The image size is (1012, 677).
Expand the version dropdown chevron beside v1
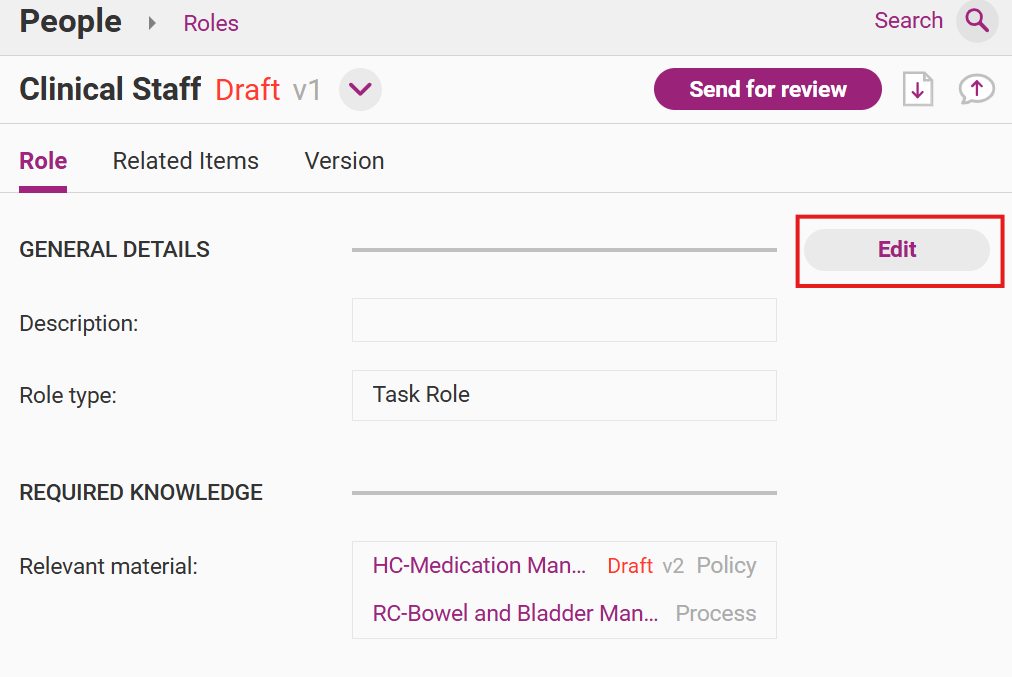coord(360,90)
